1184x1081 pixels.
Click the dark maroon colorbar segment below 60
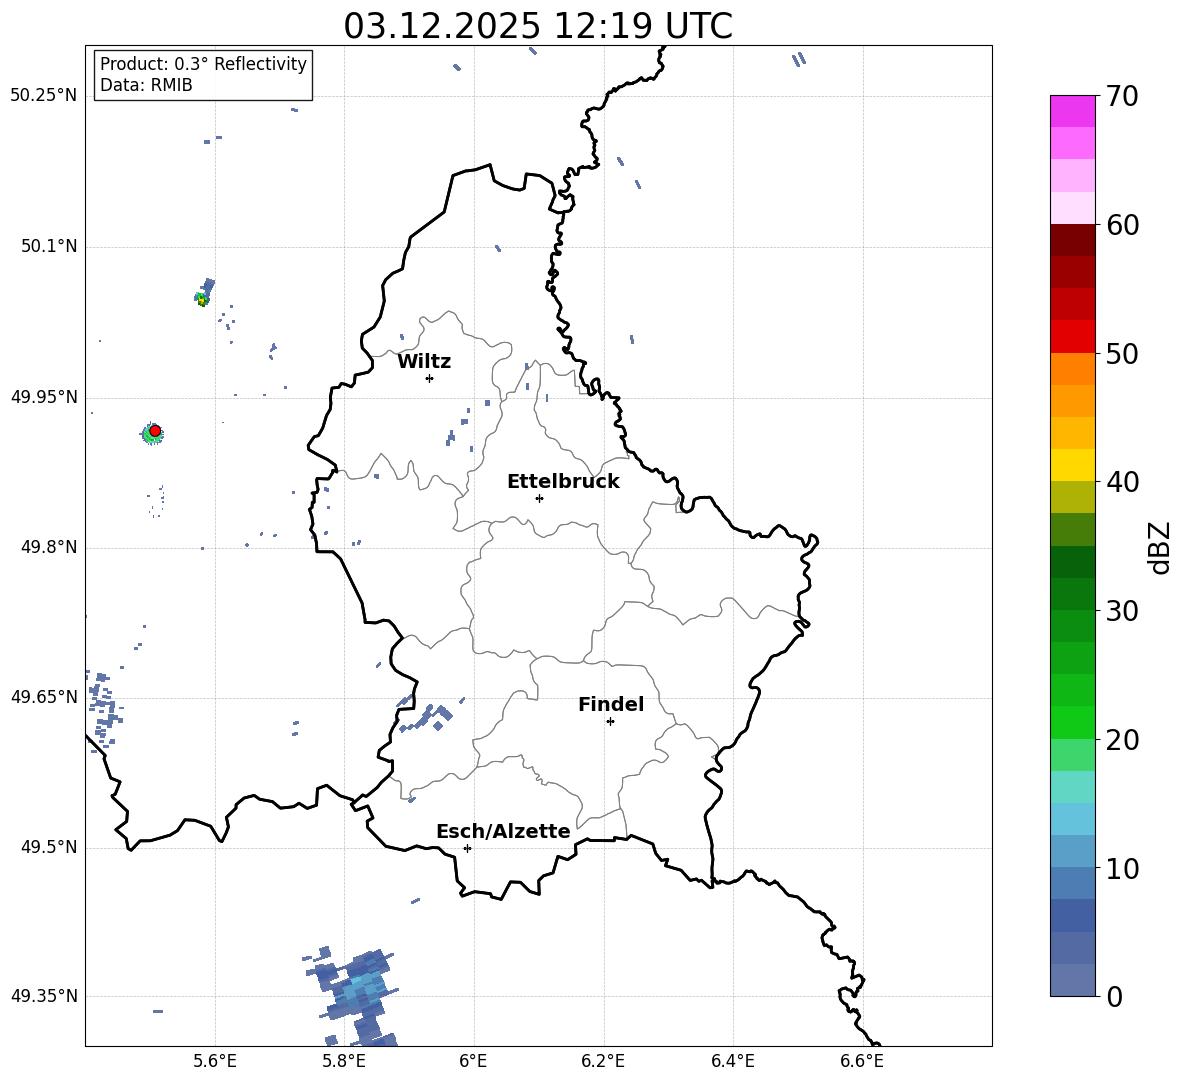pos(1072,240)
